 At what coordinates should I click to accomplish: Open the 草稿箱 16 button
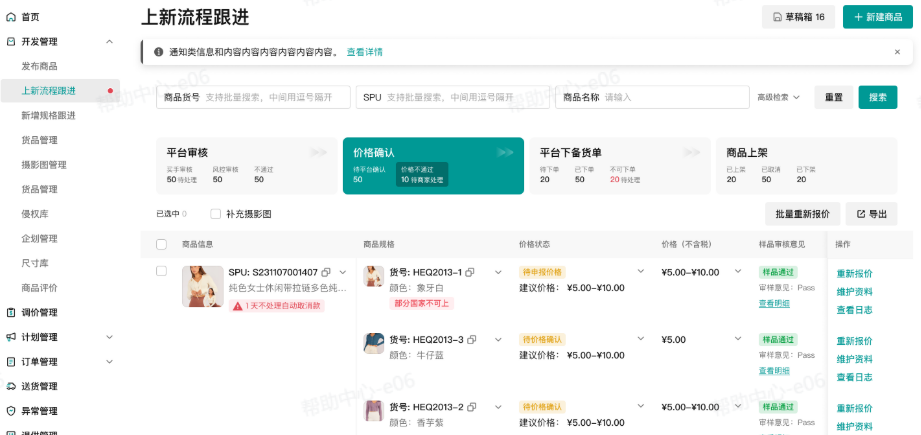798,17
